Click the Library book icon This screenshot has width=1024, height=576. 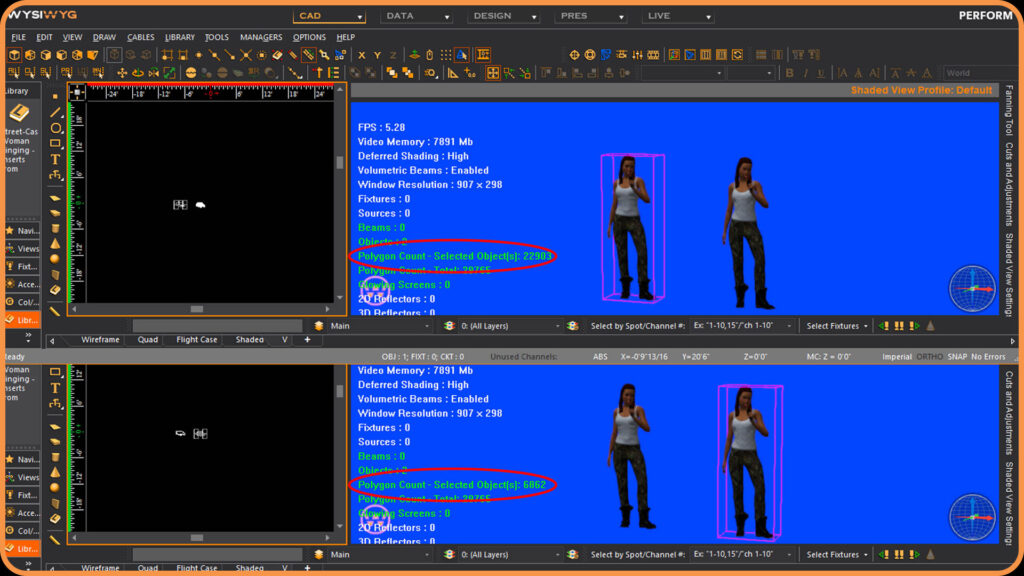pyautogui.click(x=19, y=113)
